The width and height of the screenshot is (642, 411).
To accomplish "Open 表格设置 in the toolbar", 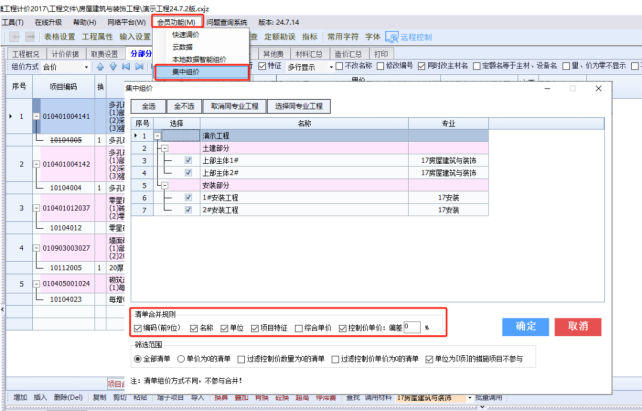I will click(59, 37).
